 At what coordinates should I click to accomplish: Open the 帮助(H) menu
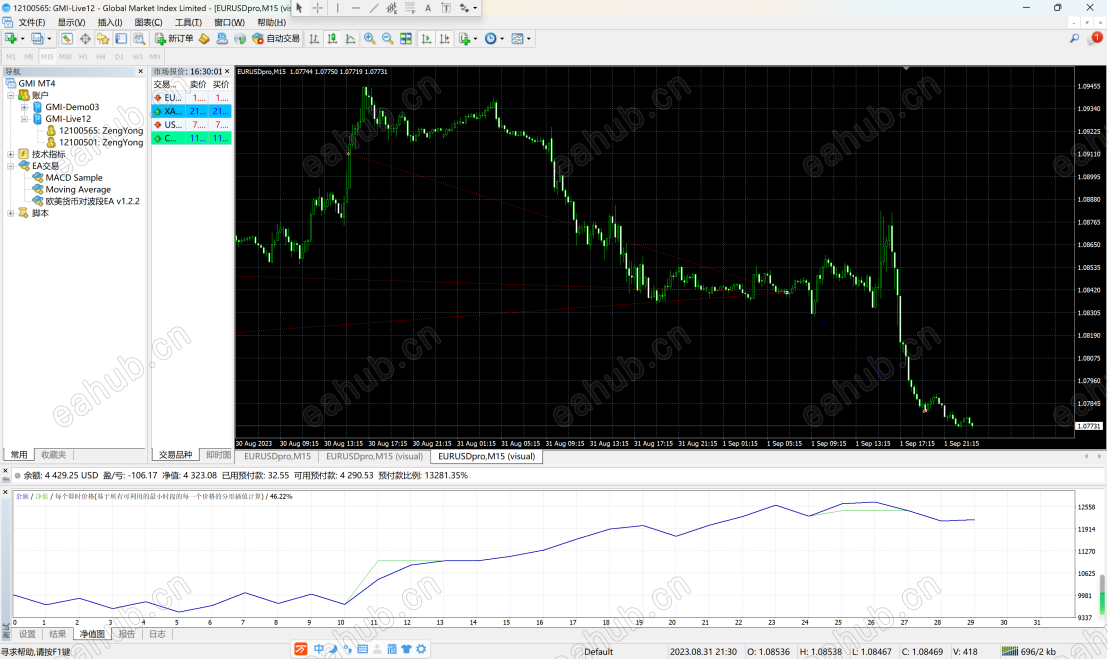coord(271,23)
